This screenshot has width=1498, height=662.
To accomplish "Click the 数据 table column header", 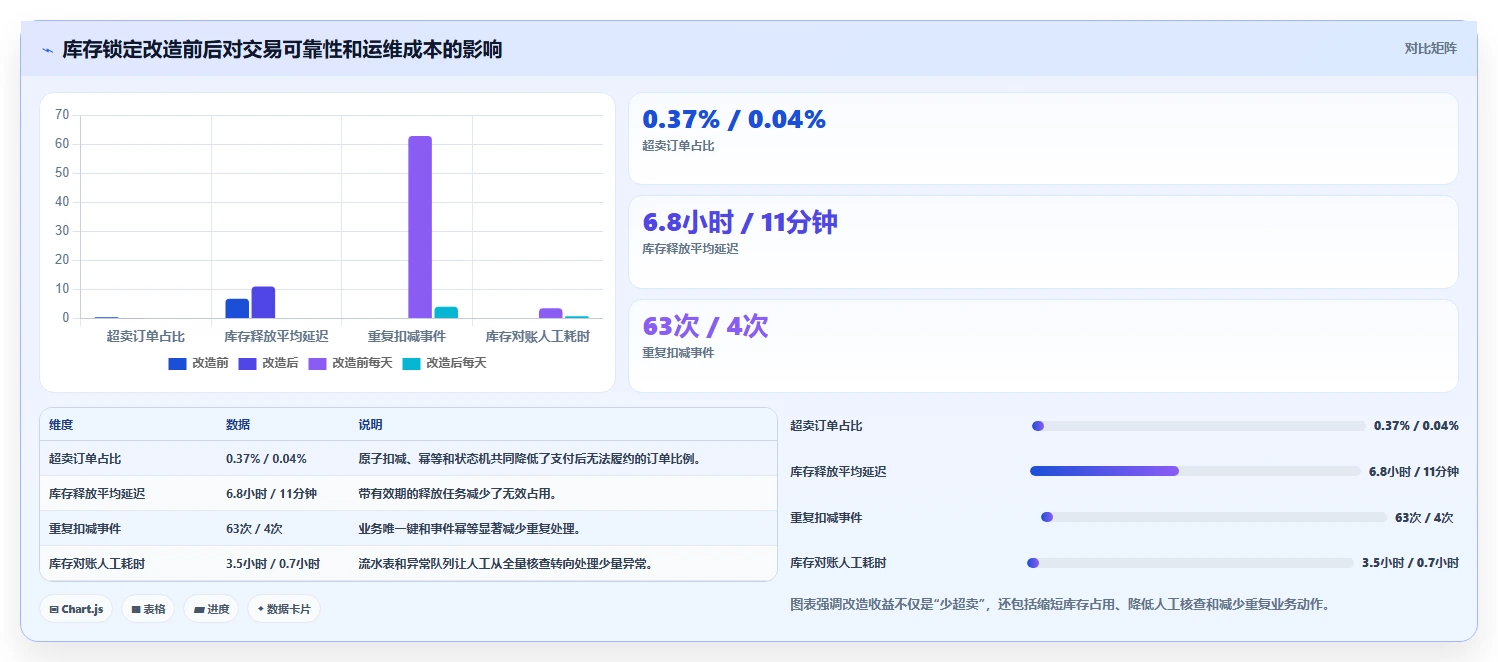I will tap(238, 425).
